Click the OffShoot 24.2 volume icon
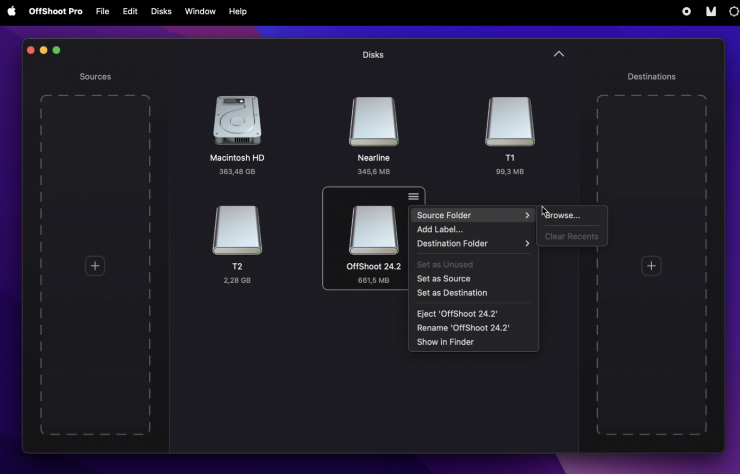 point(373,231)
